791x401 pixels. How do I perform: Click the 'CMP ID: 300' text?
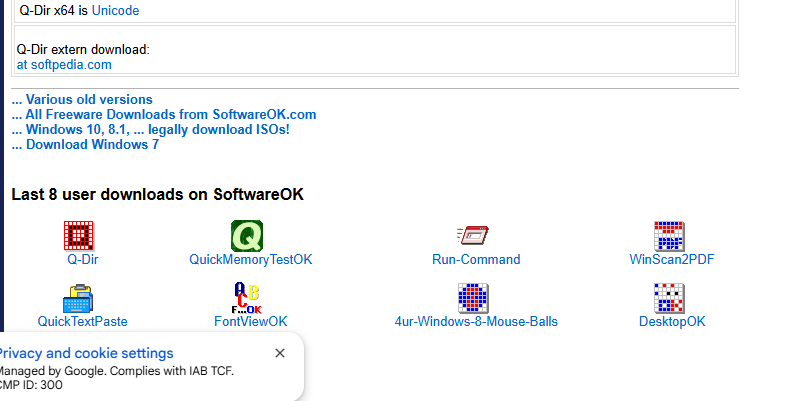[x=31, y=385]
